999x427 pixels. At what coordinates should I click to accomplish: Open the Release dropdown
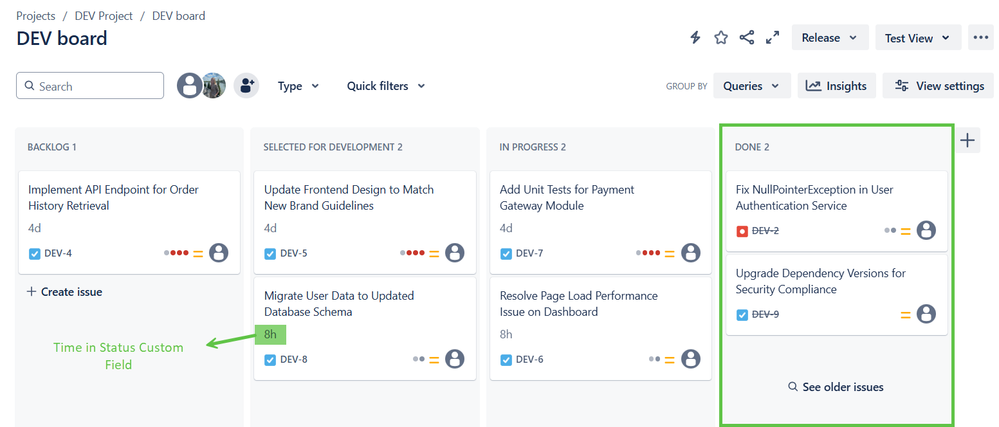pos(830,38)
